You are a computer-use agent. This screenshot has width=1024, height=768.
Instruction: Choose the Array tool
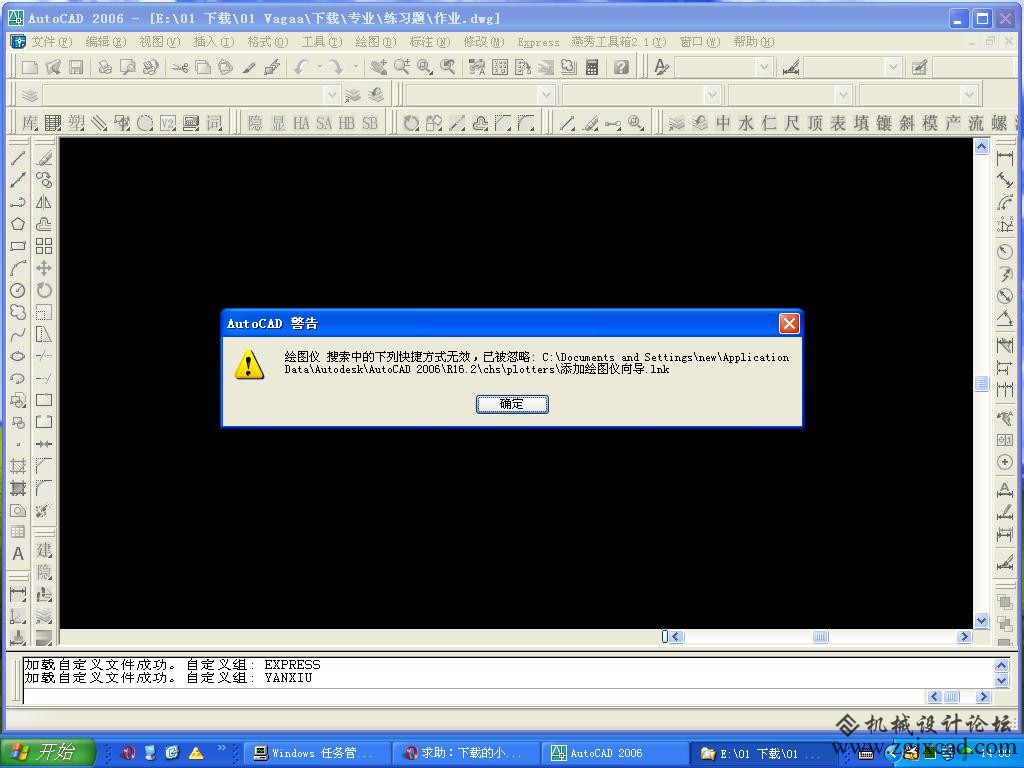tap(44, 246)
